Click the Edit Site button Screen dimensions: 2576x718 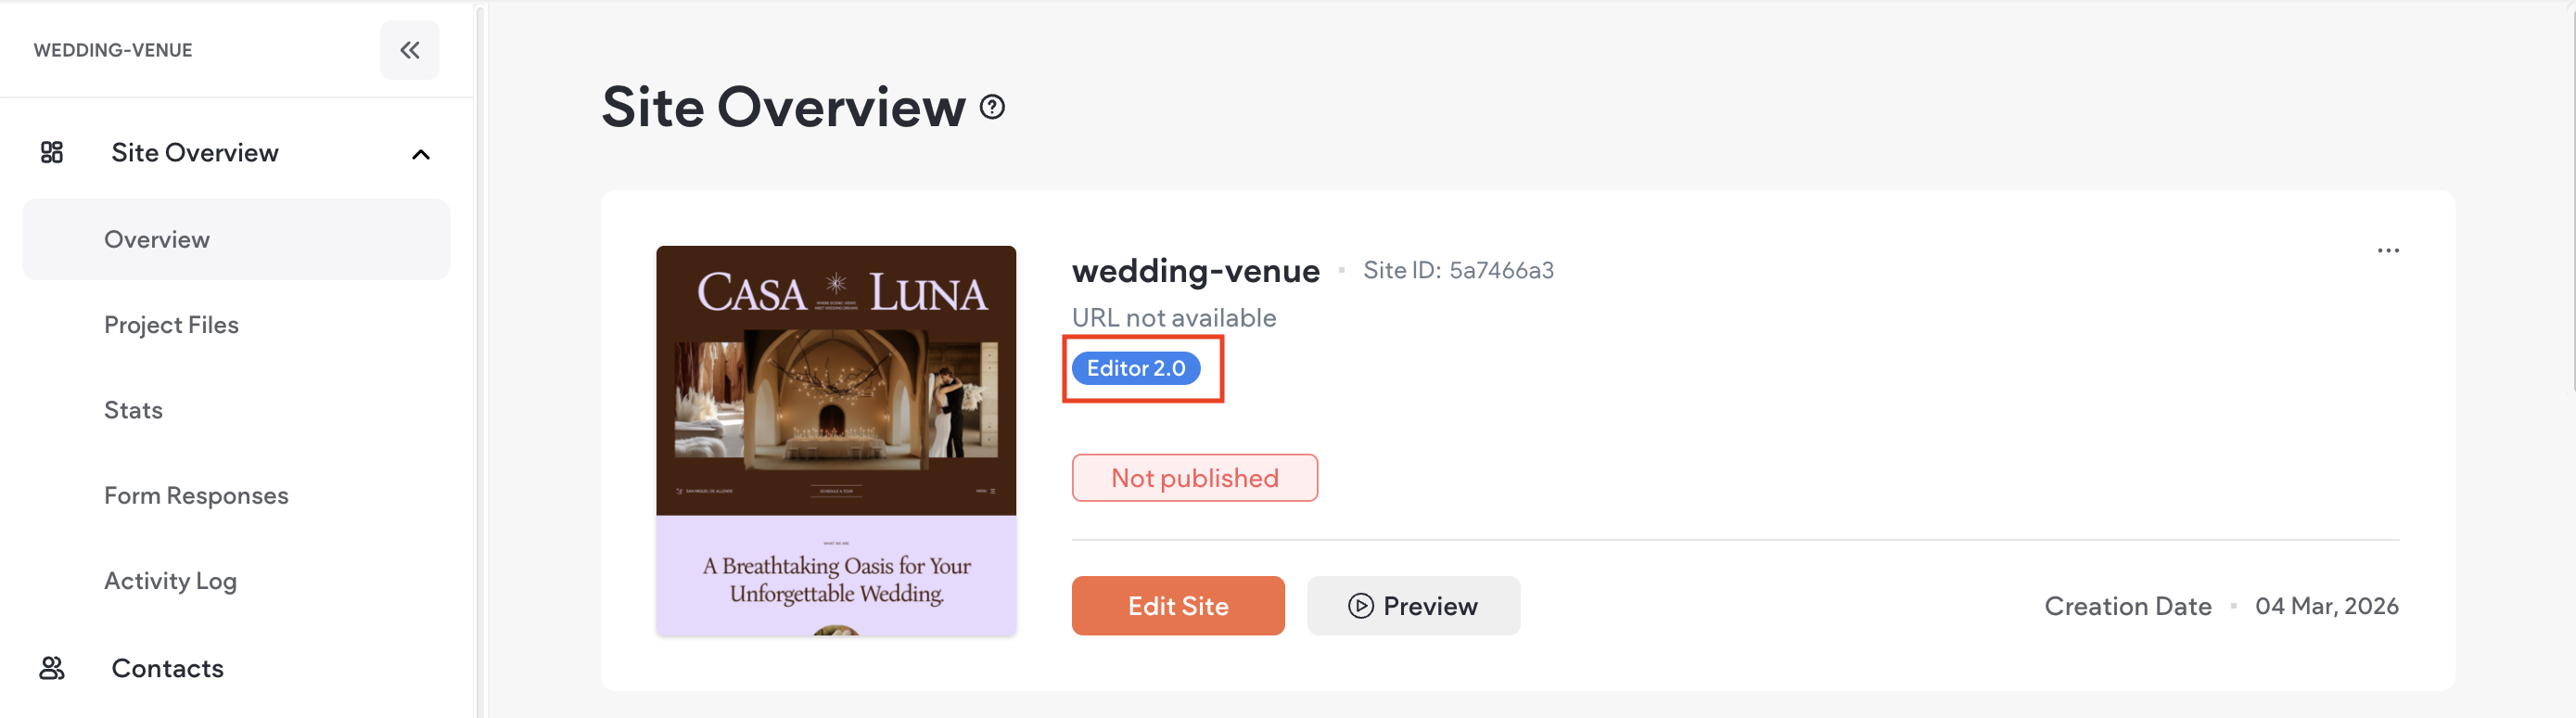click(1177, 606)
